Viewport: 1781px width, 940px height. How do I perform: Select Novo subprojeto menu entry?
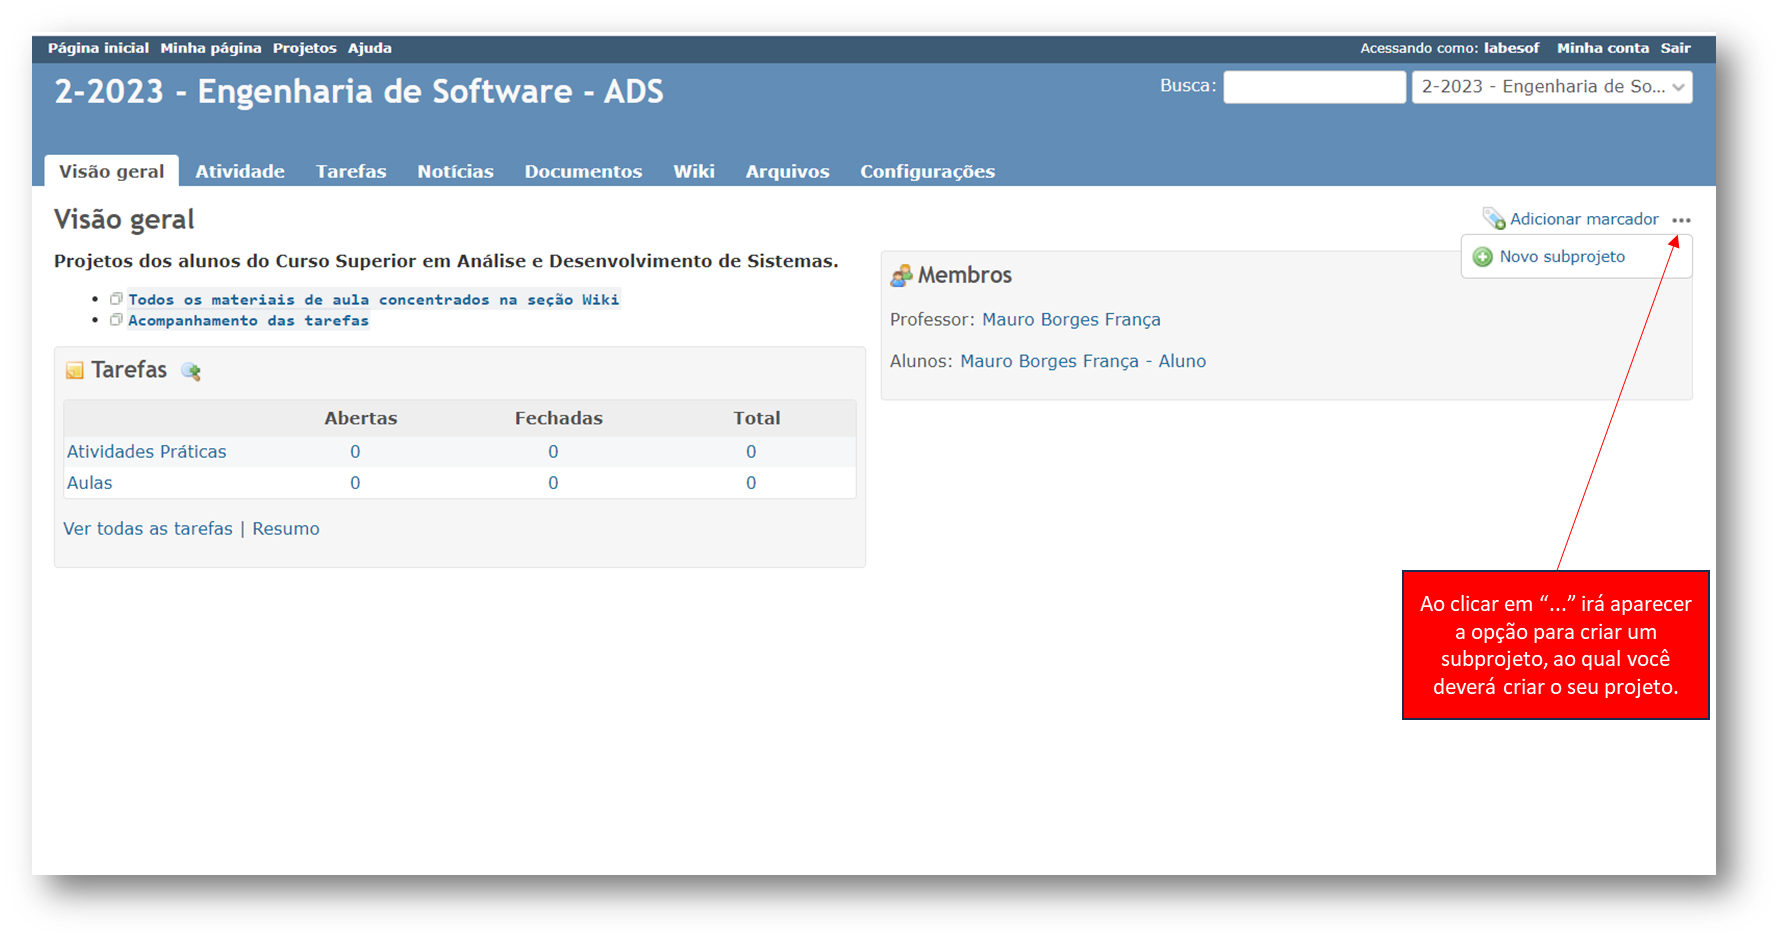[1562, 257]
